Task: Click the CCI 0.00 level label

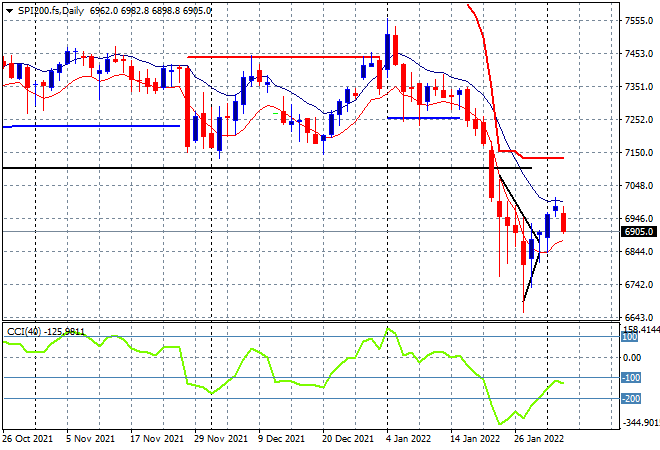Action: 632,358
